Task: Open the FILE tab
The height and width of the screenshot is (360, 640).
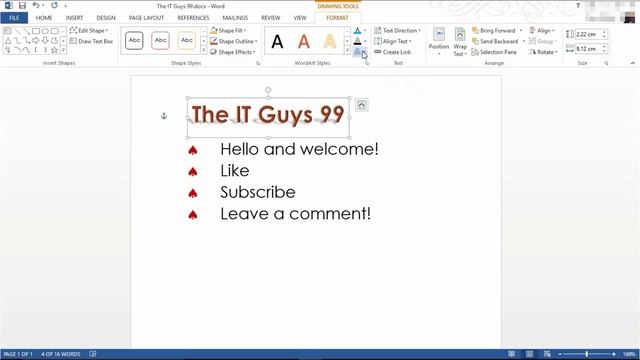Action: tap(14, 18)
